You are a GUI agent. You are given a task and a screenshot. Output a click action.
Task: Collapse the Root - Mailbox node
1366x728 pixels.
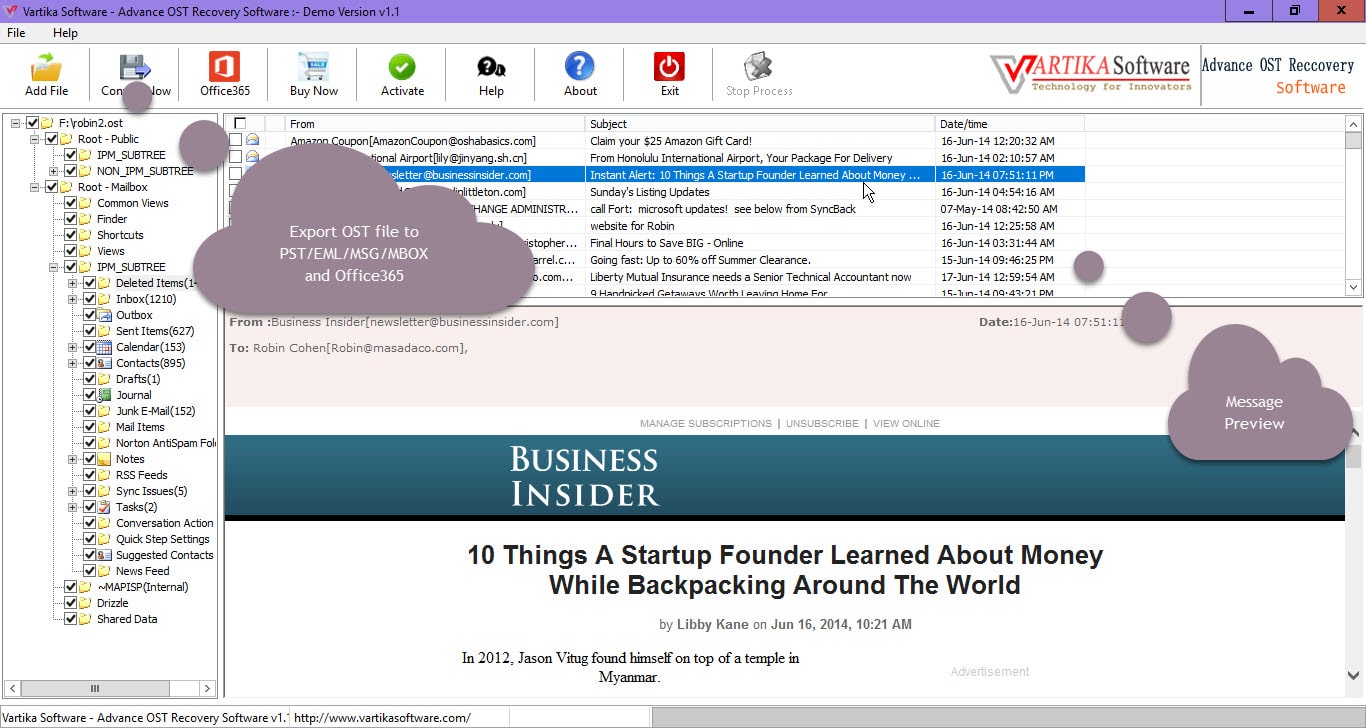(x=35, y=187)
